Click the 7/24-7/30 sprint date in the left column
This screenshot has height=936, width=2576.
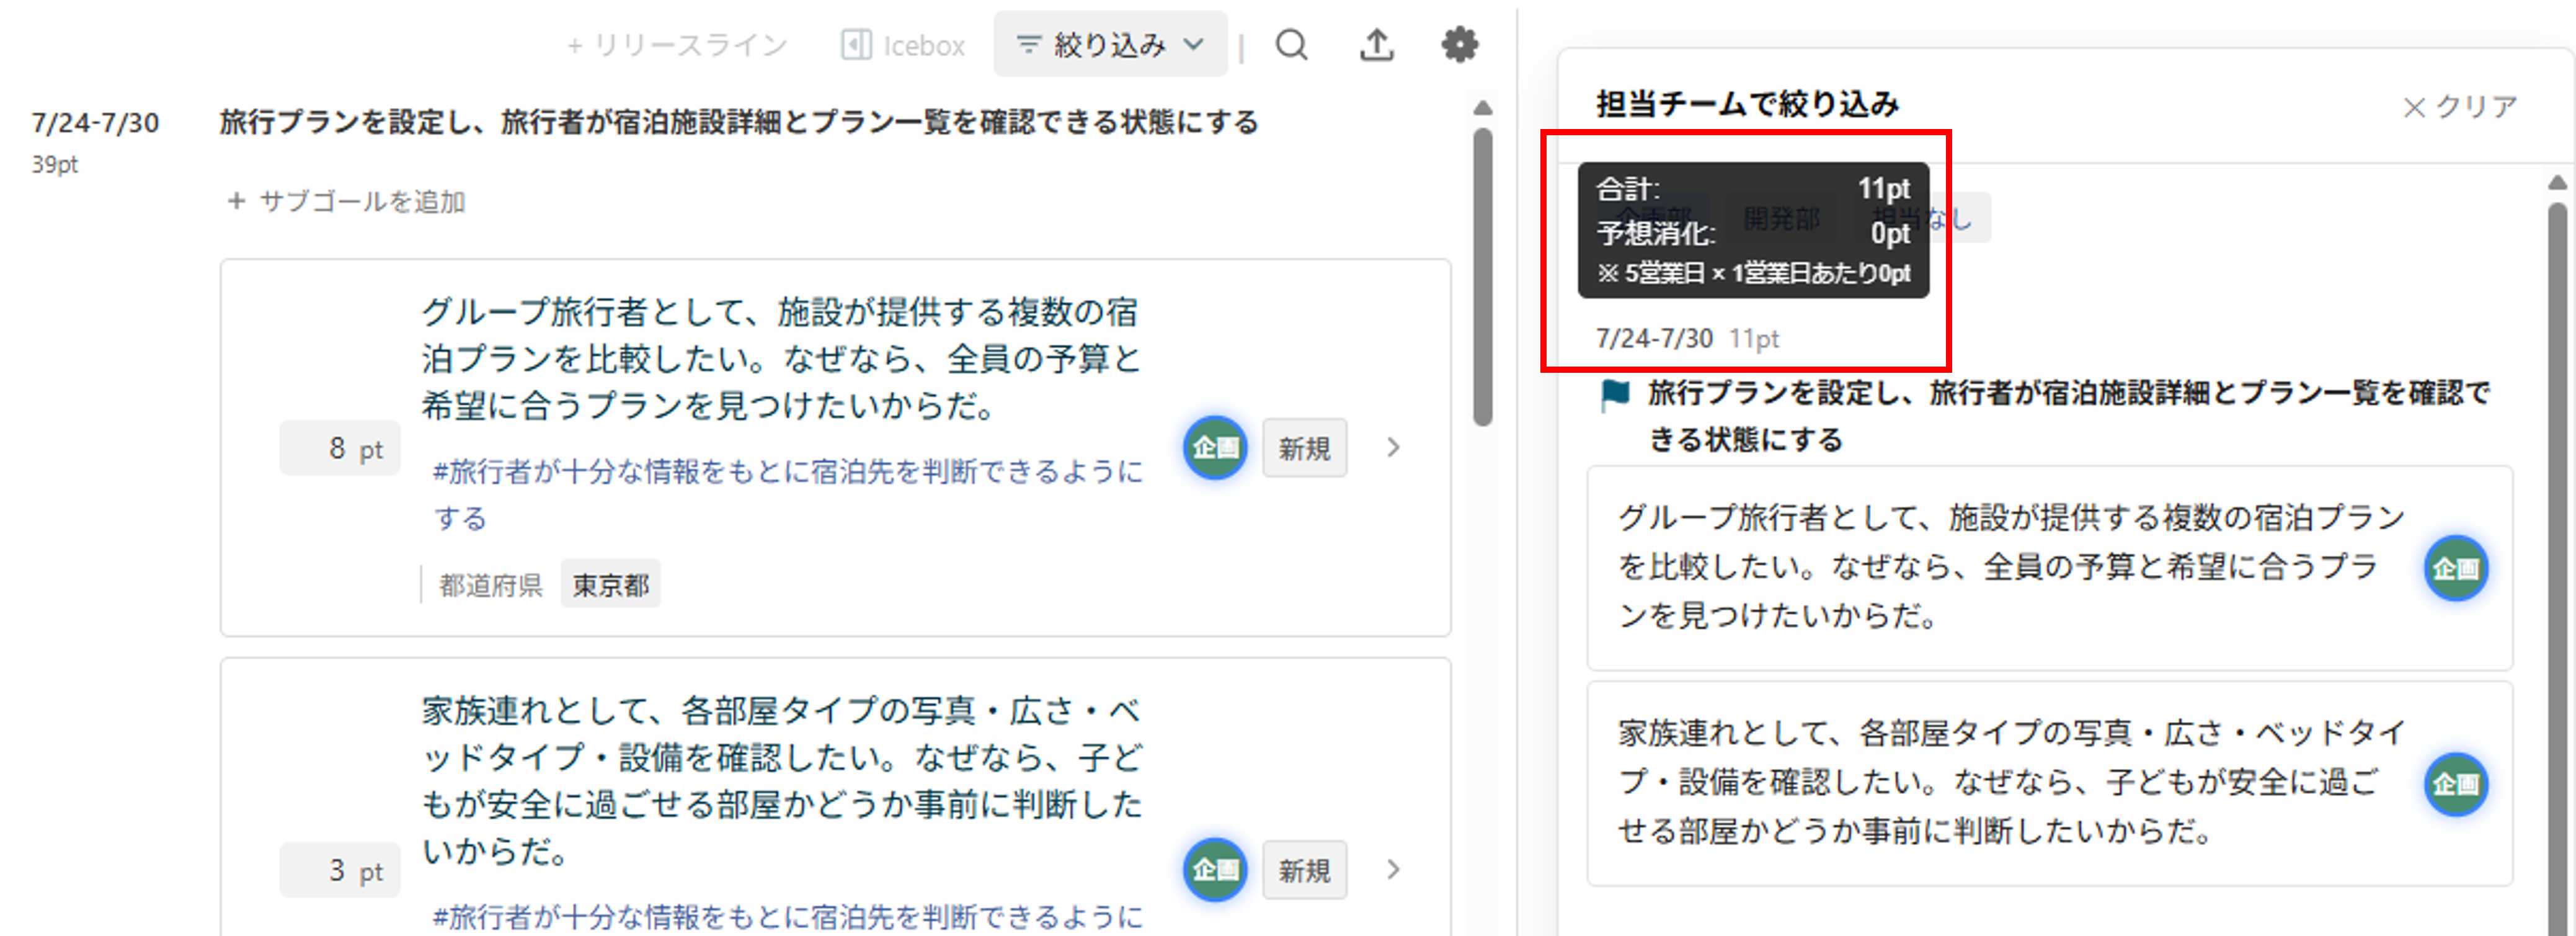[95, 123]
